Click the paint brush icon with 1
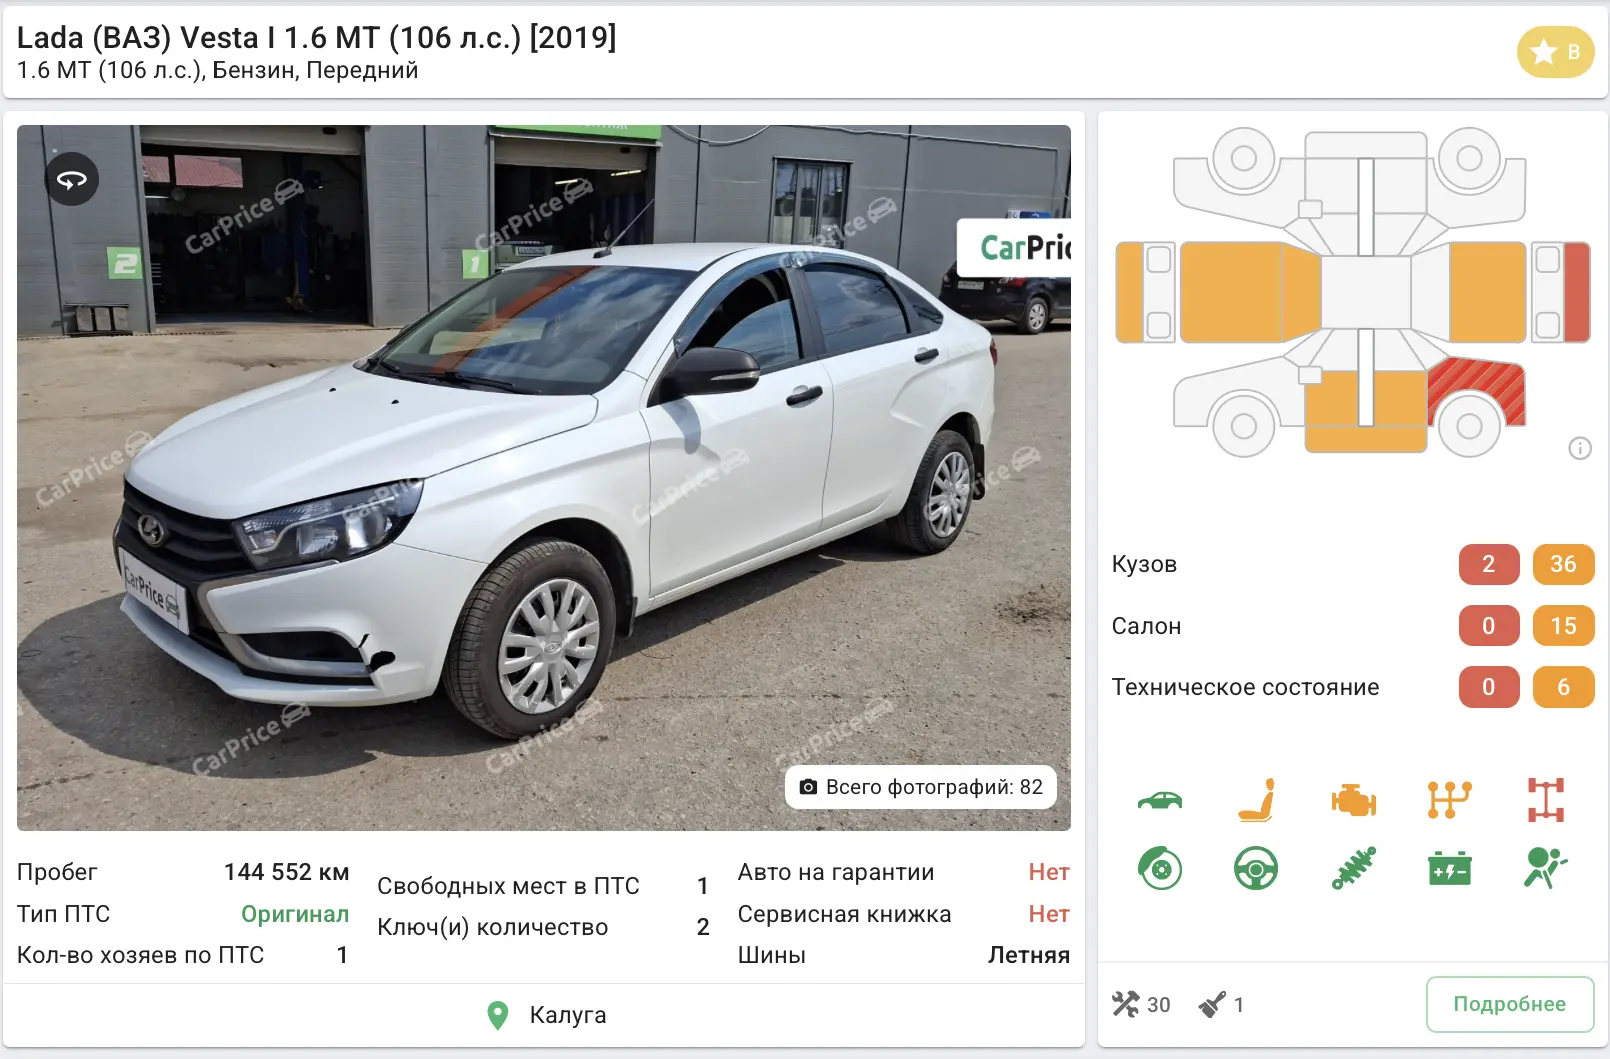 (x=1212, y=1004)
